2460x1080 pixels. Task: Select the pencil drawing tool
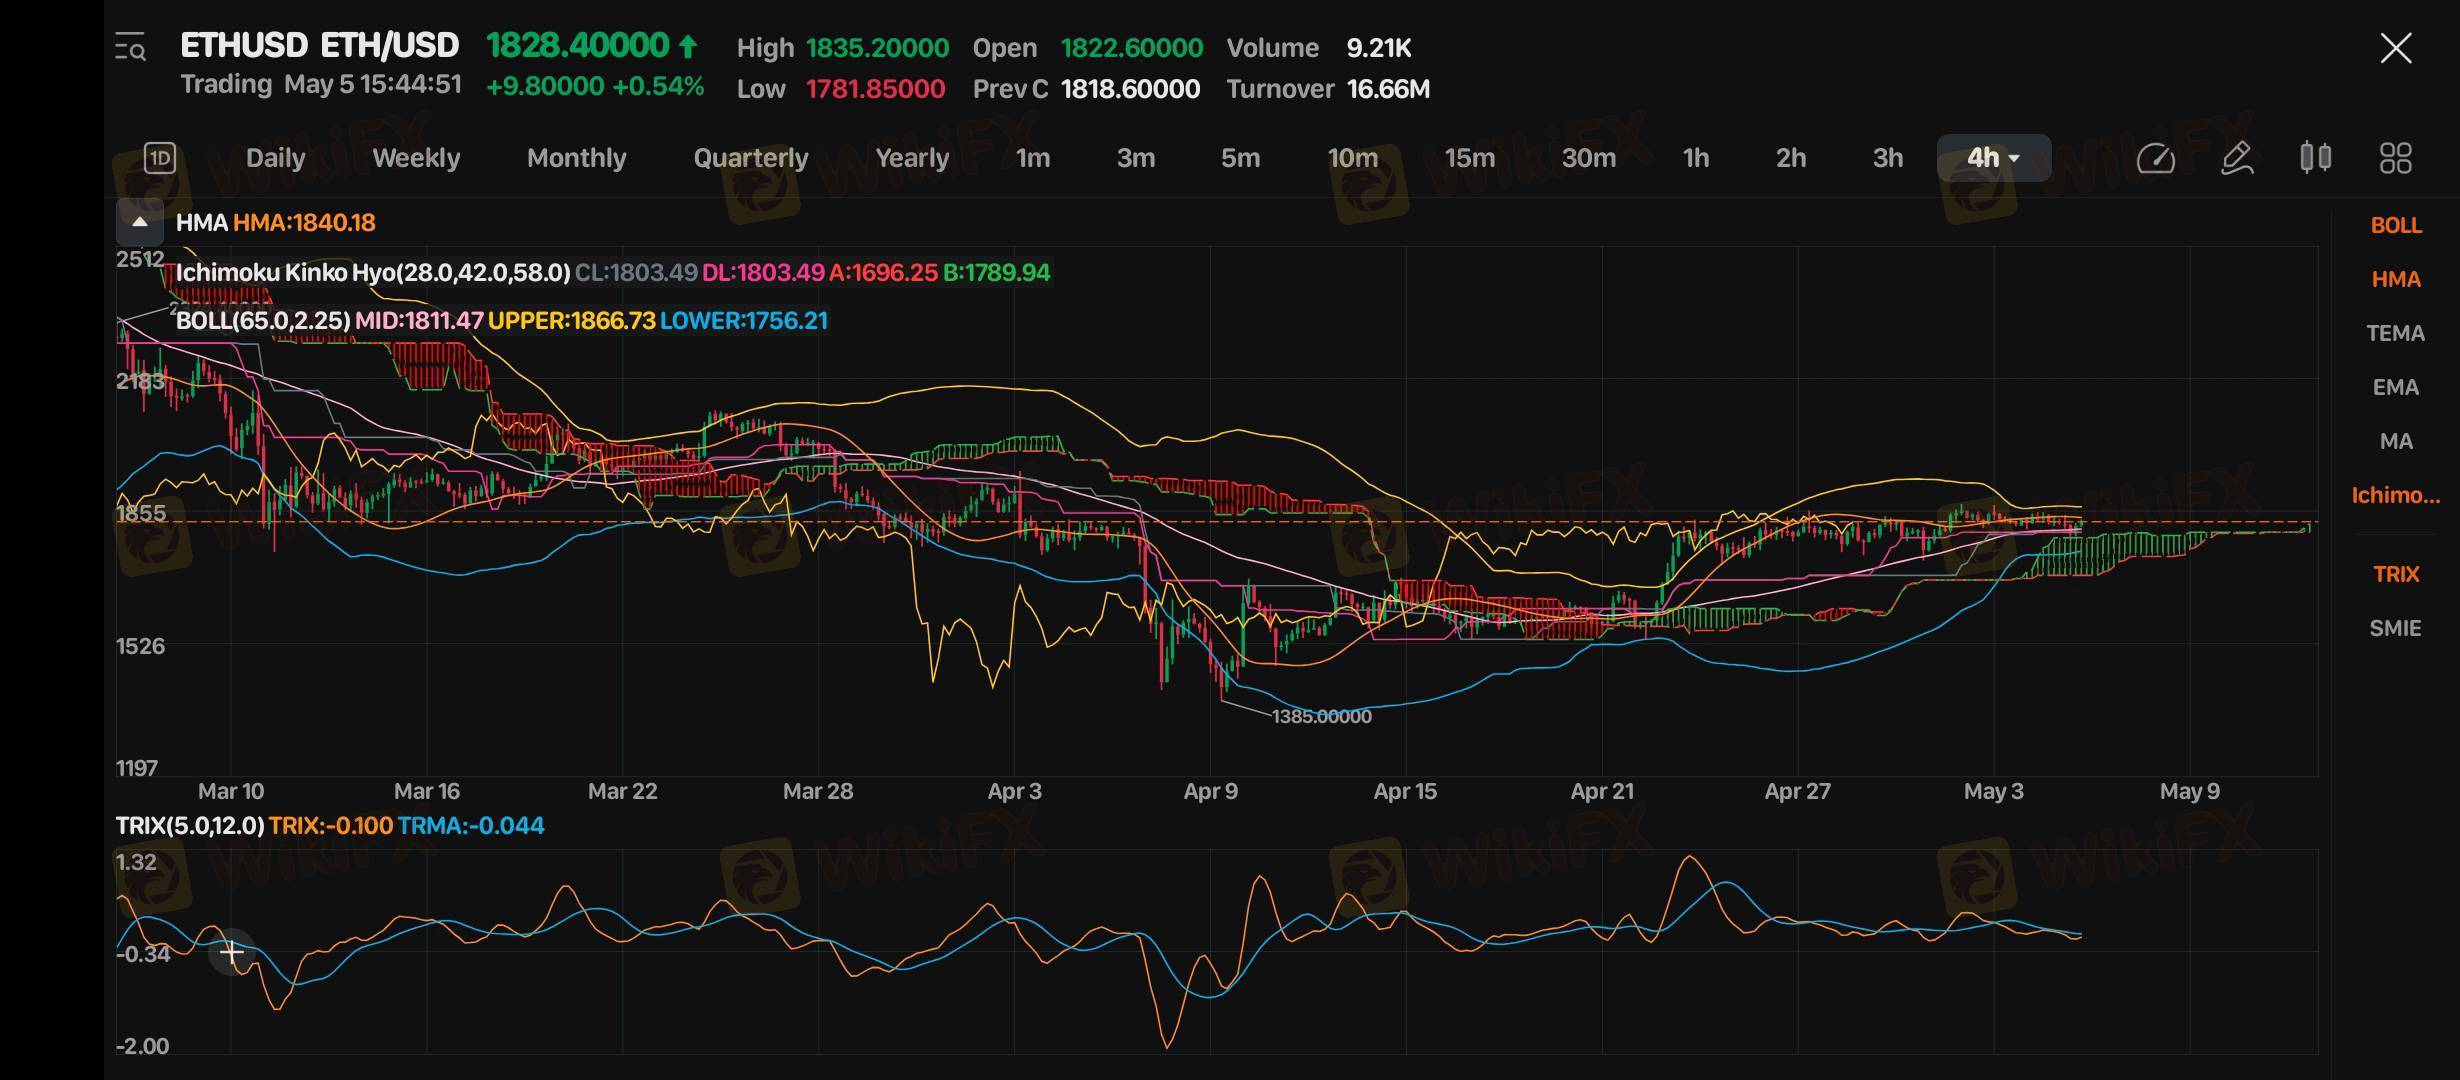2236,158
